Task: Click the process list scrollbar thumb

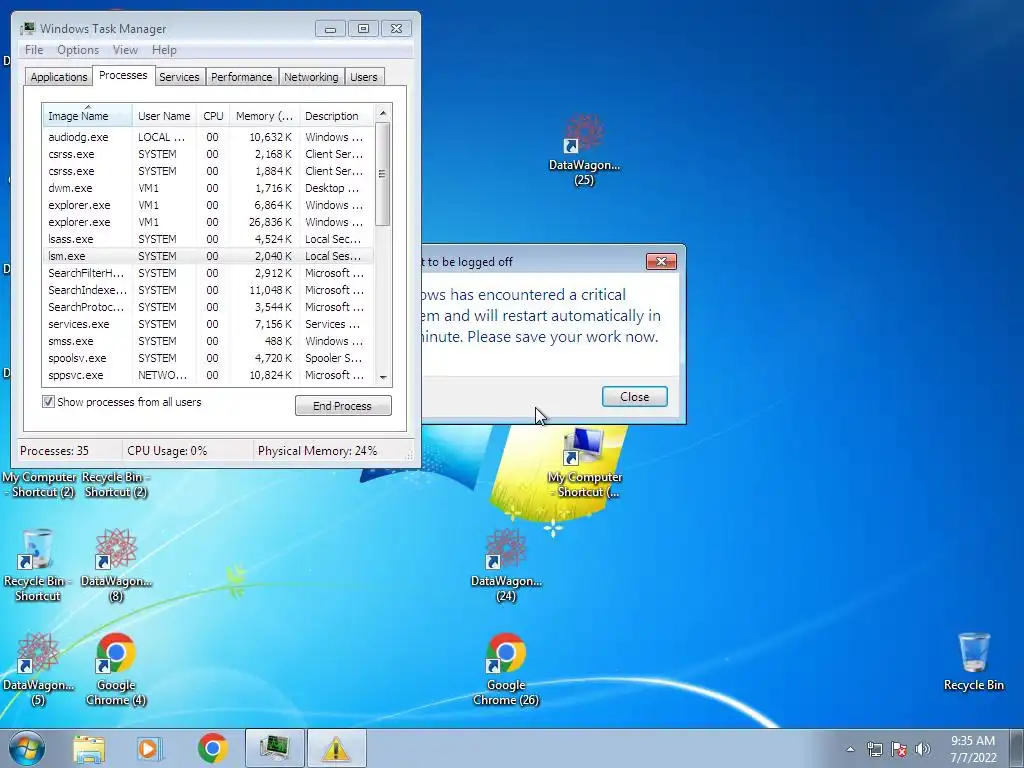Action: 383,174
